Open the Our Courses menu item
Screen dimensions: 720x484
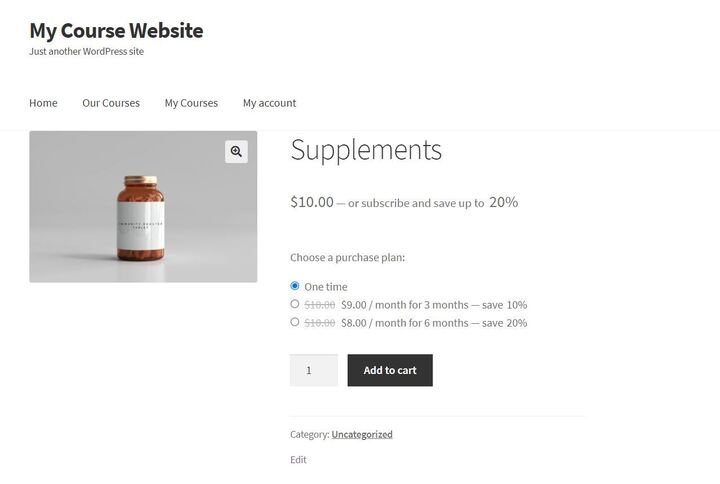[111, 103]
